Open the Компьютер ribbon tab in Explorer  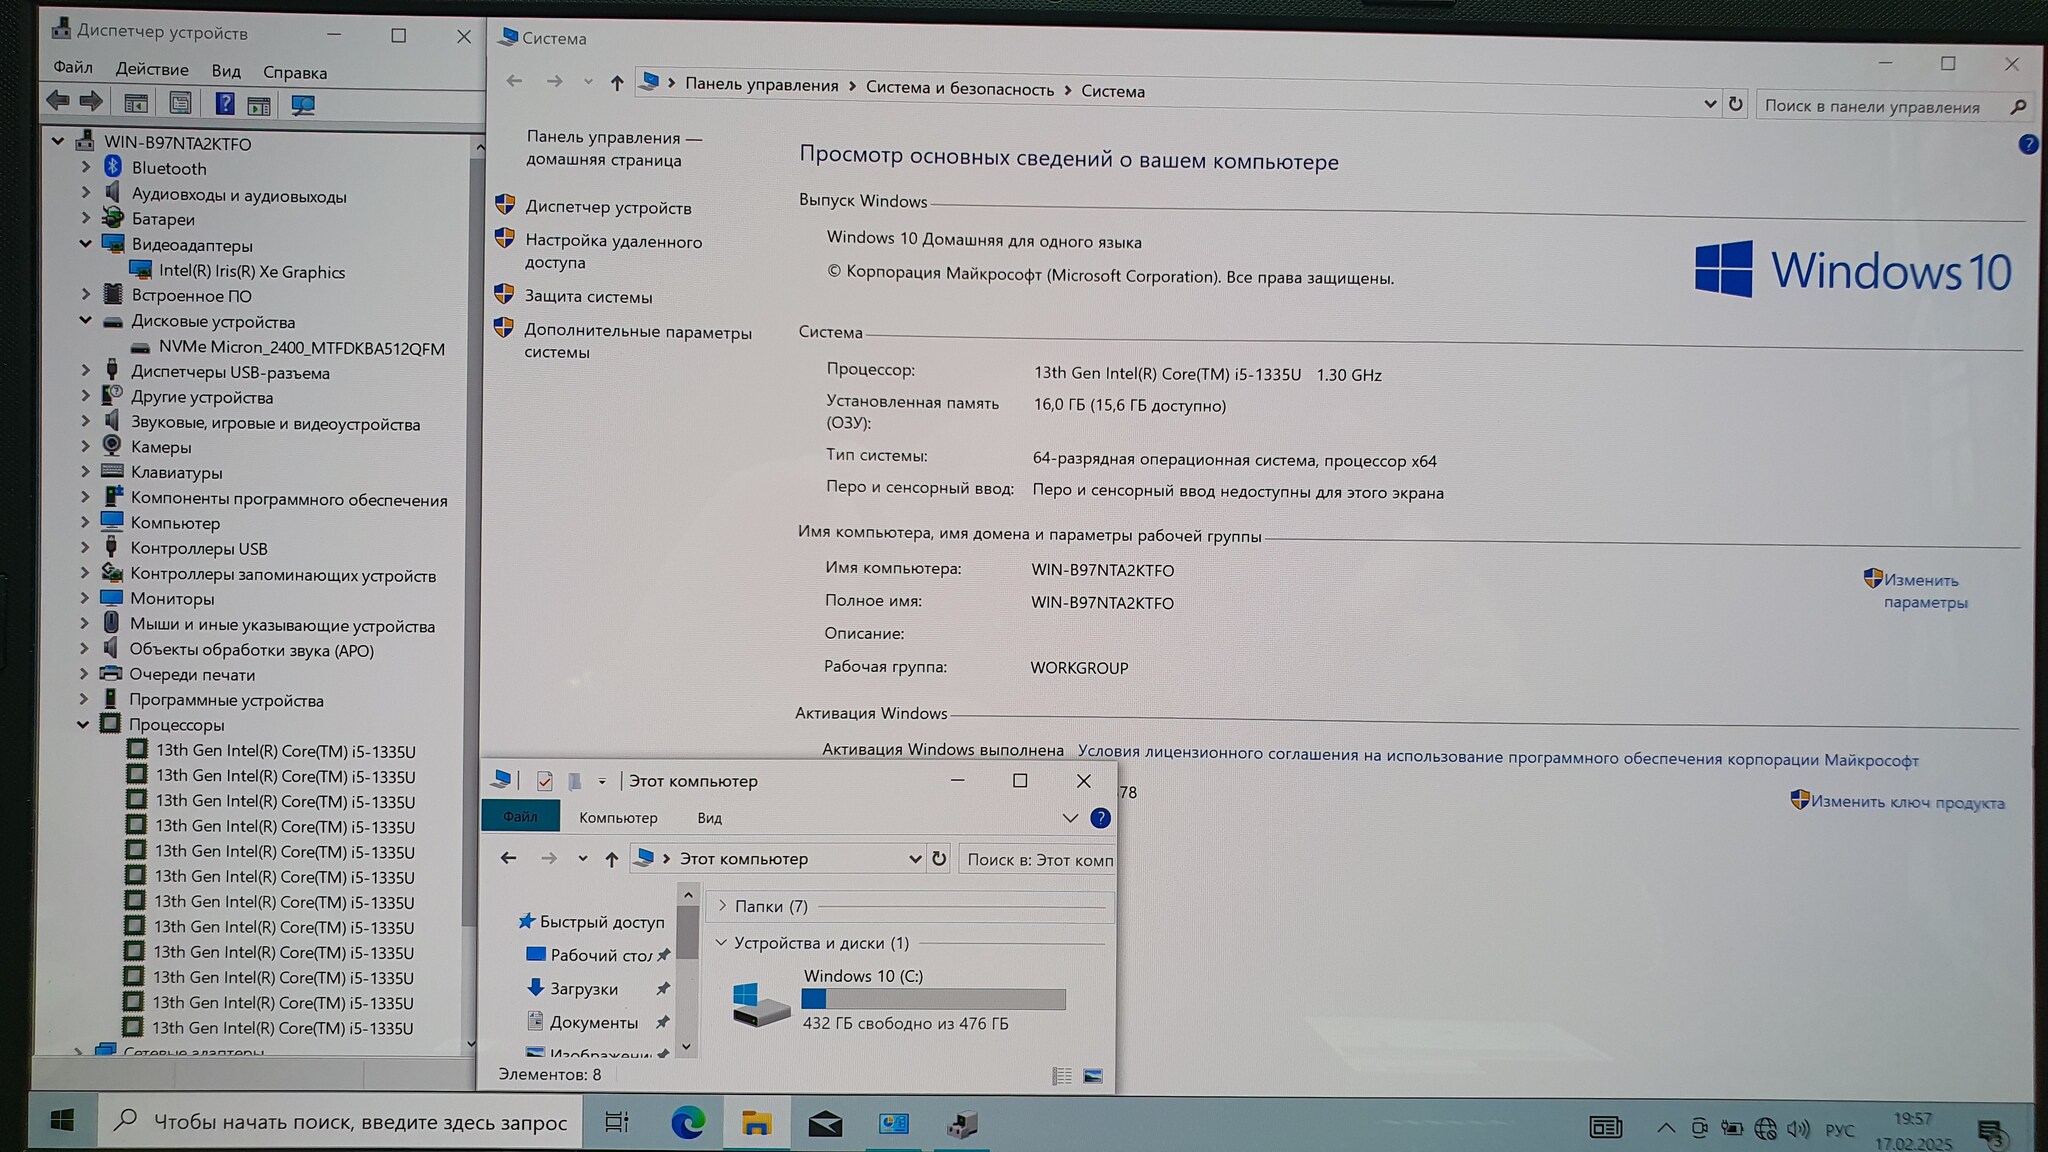pyautogui.click(x=618, y=817)
